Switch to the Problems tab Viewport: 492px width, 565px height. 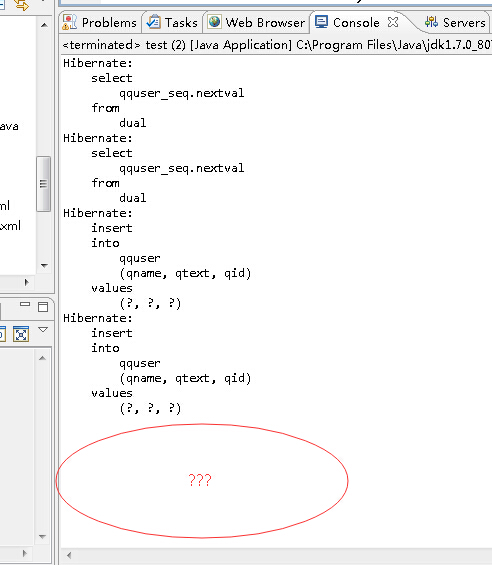pyautogui.click(x=100, y=22)
